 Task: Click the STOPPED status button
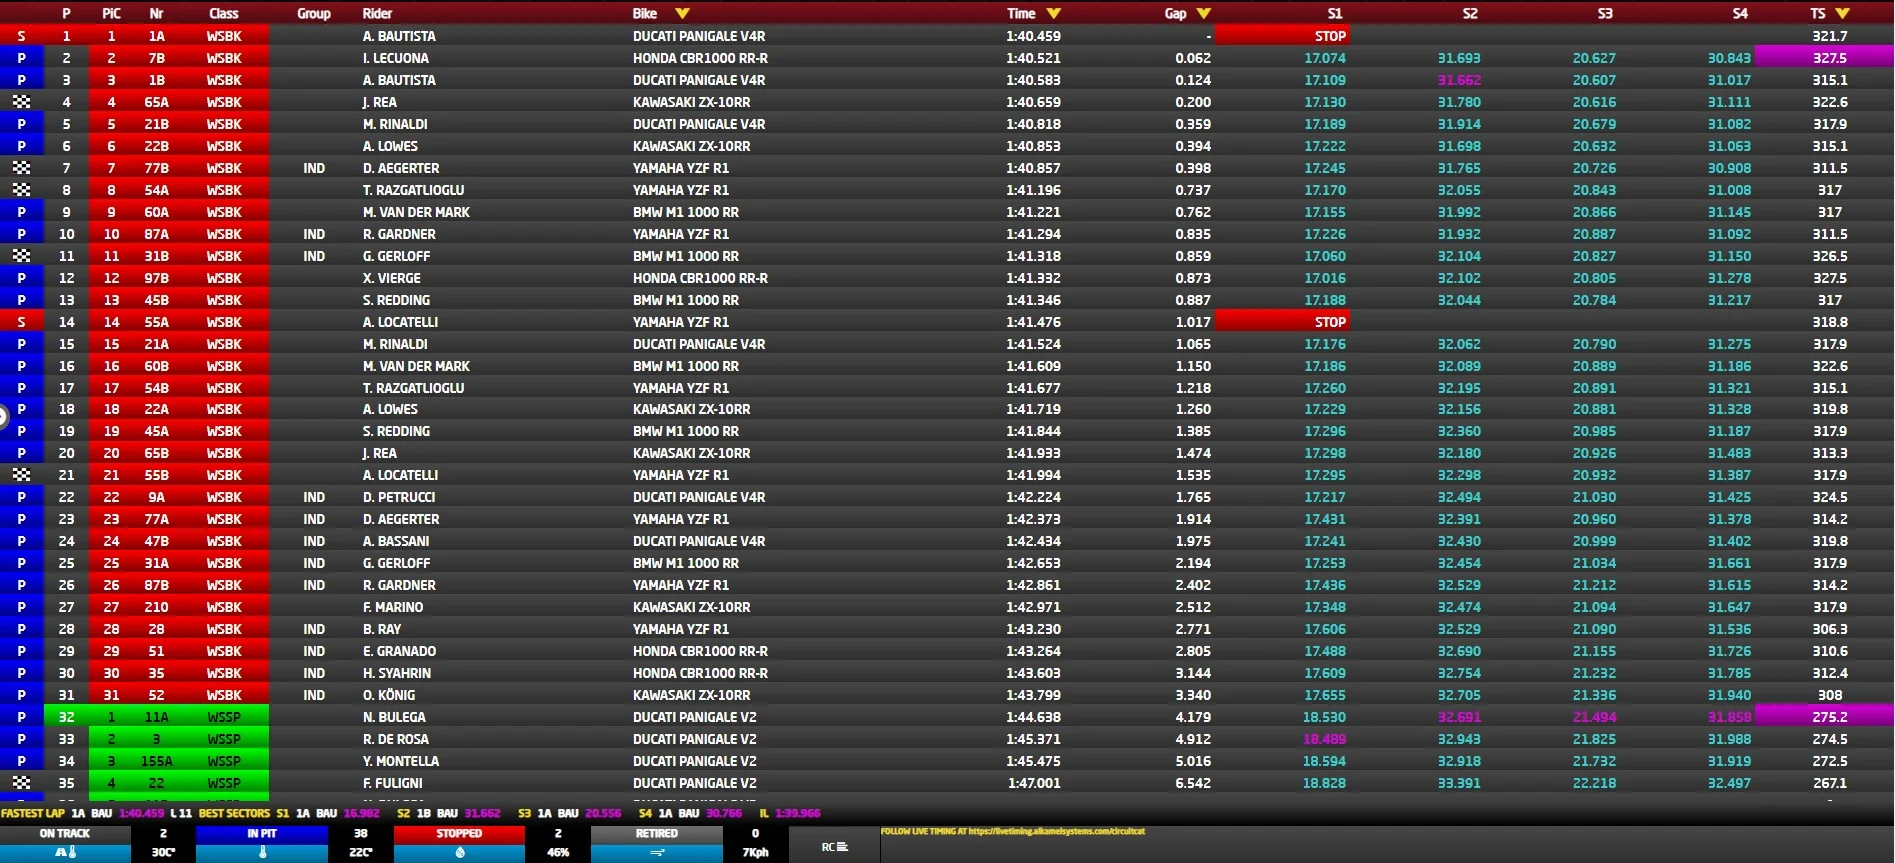[459, 833]
